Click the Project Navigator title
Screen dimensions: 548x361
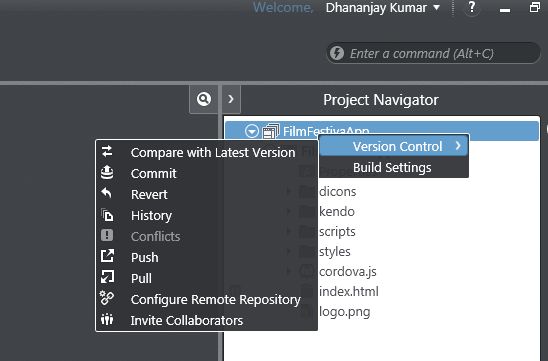(x=381, y=100)
